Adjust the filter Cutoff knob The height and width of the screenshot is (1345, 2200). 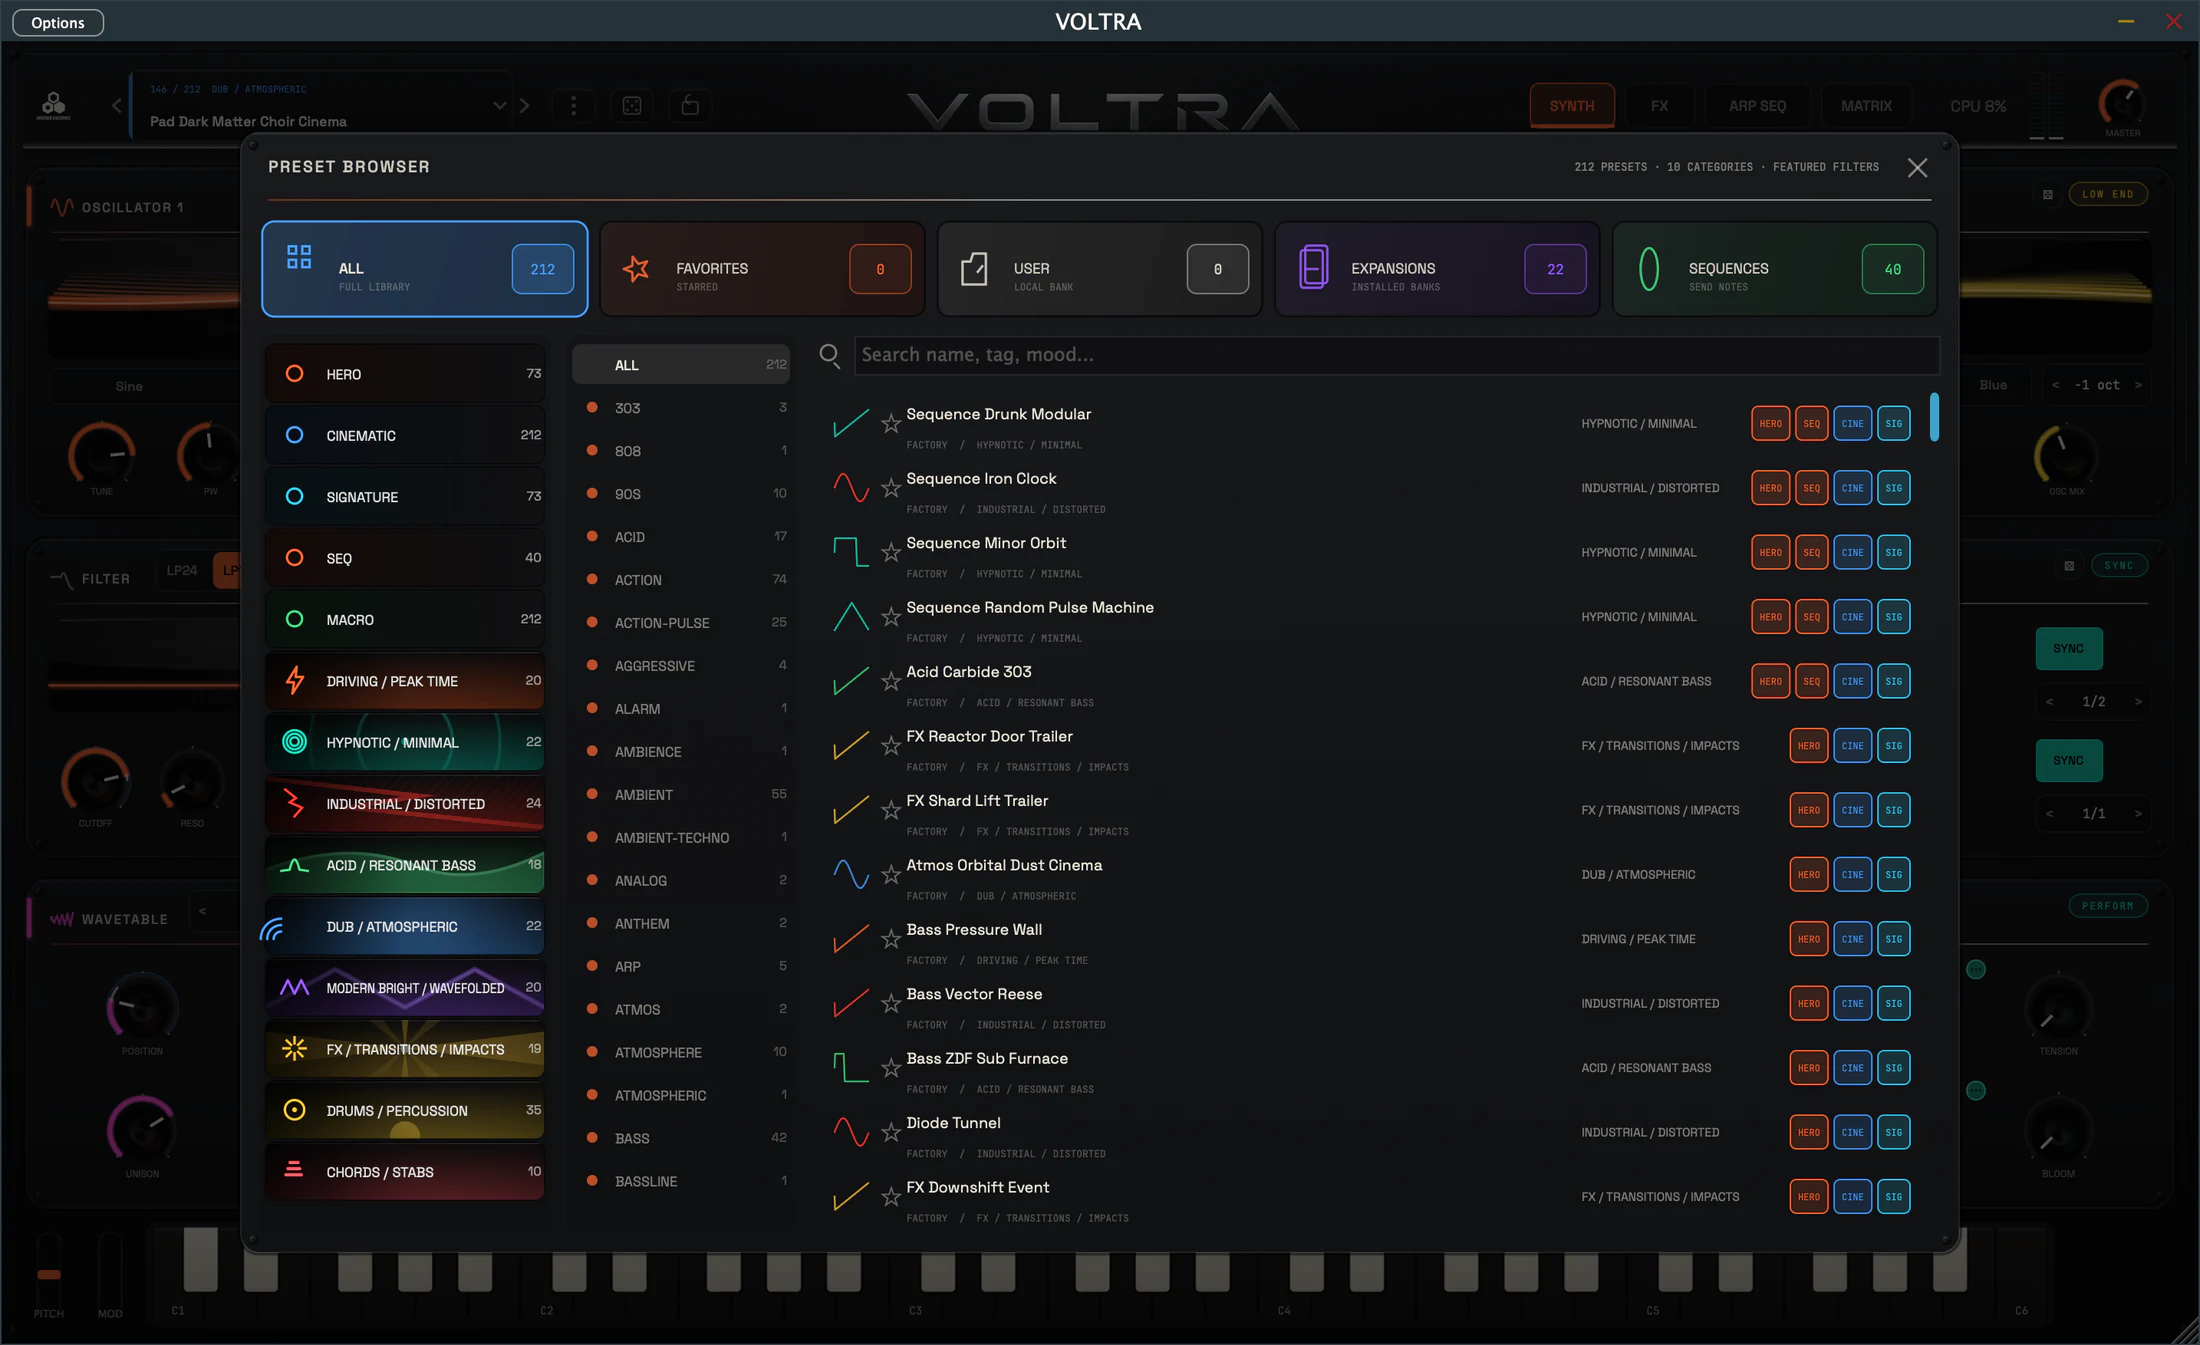[96, 782]
